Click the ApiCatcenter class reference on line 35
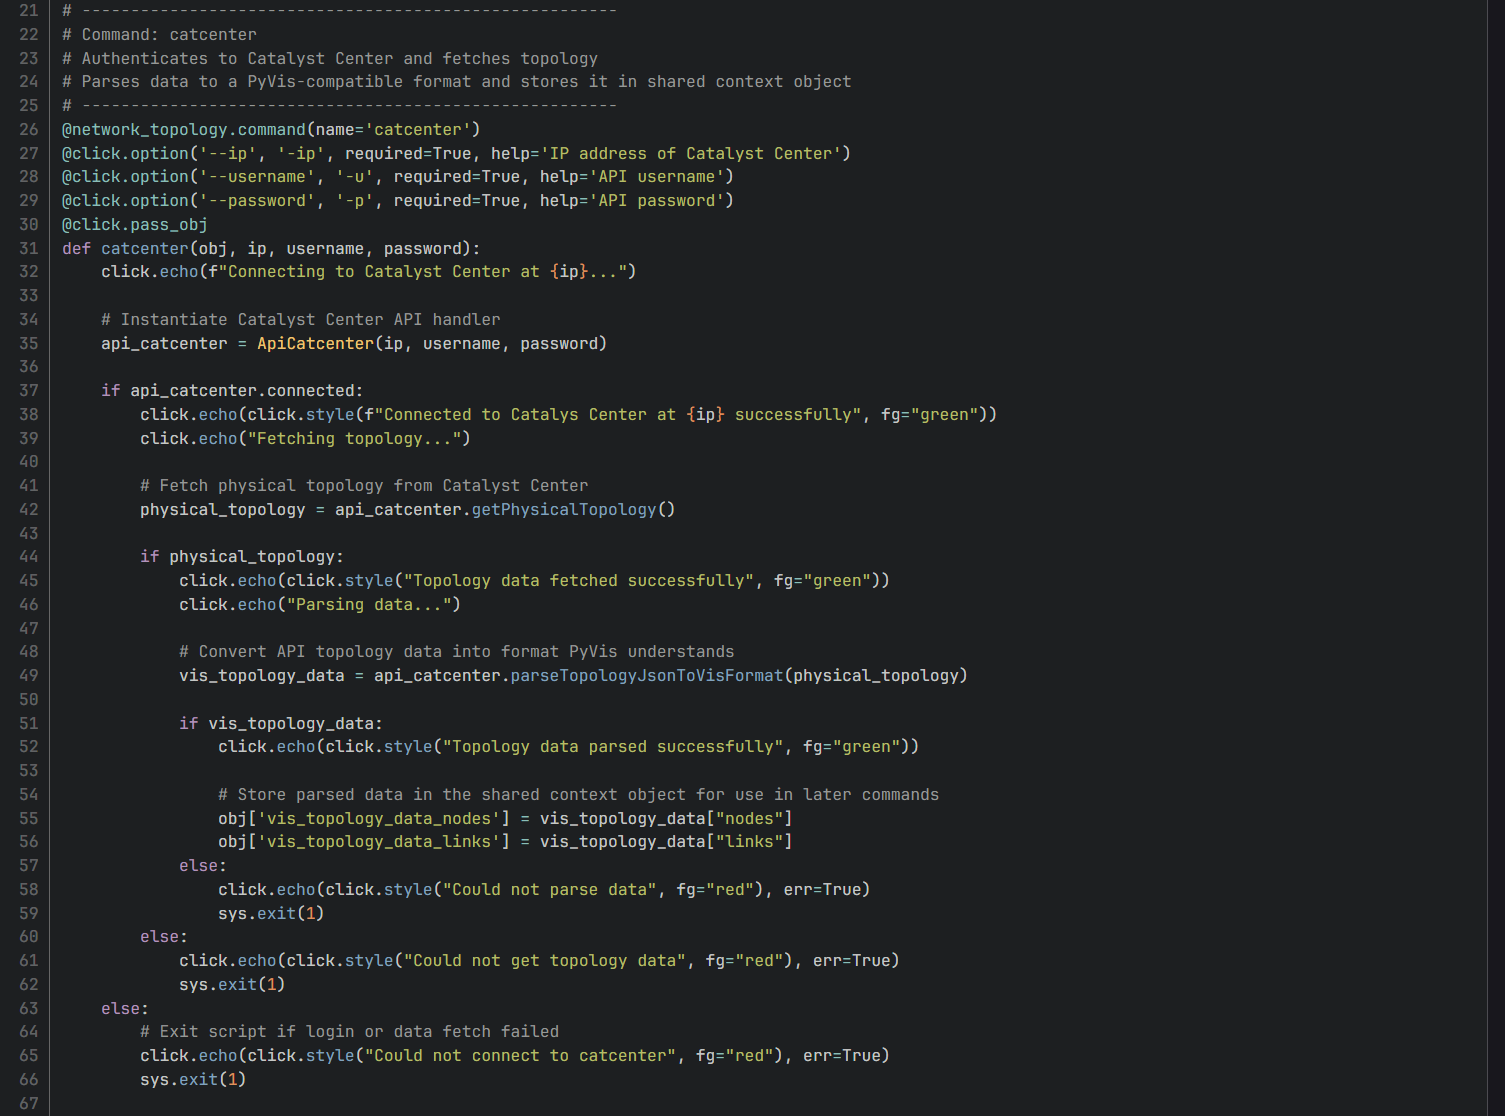The width and height of the screenshot is (1505, 1116). coord(315,343)
